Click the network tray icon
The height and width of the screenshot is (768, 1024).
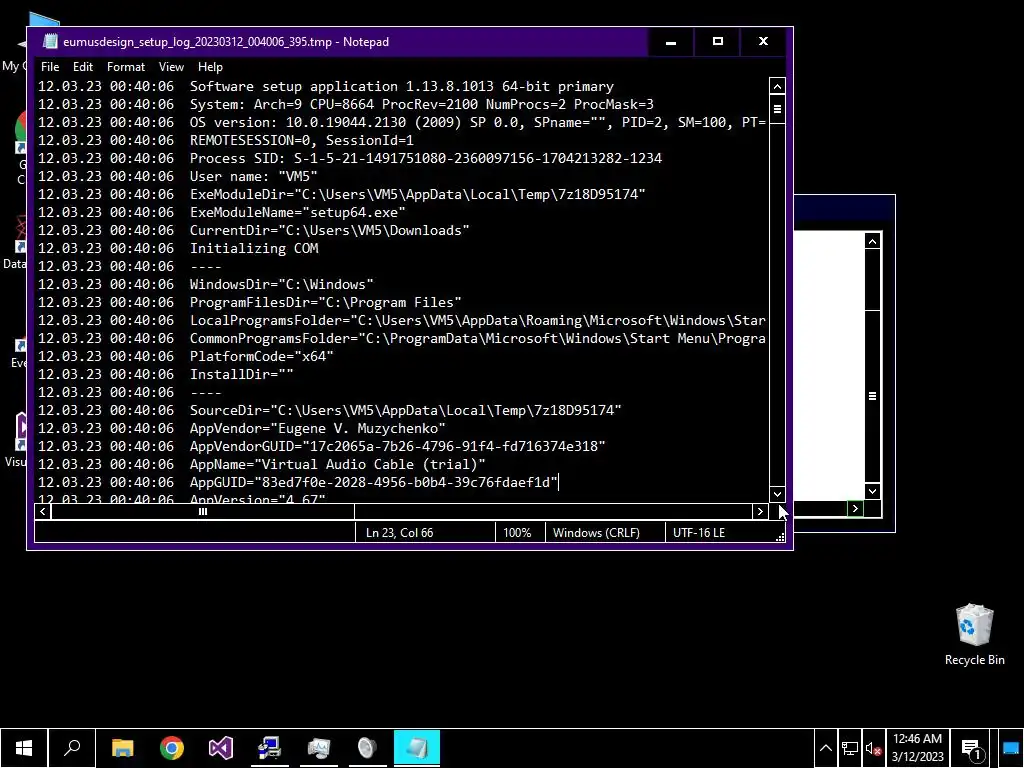850,748
